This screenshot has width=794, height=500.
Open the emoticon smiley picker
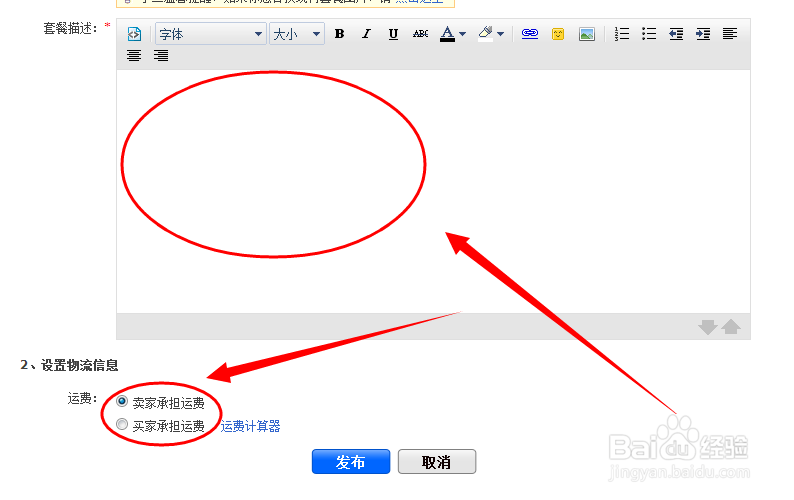pos(558,34)
